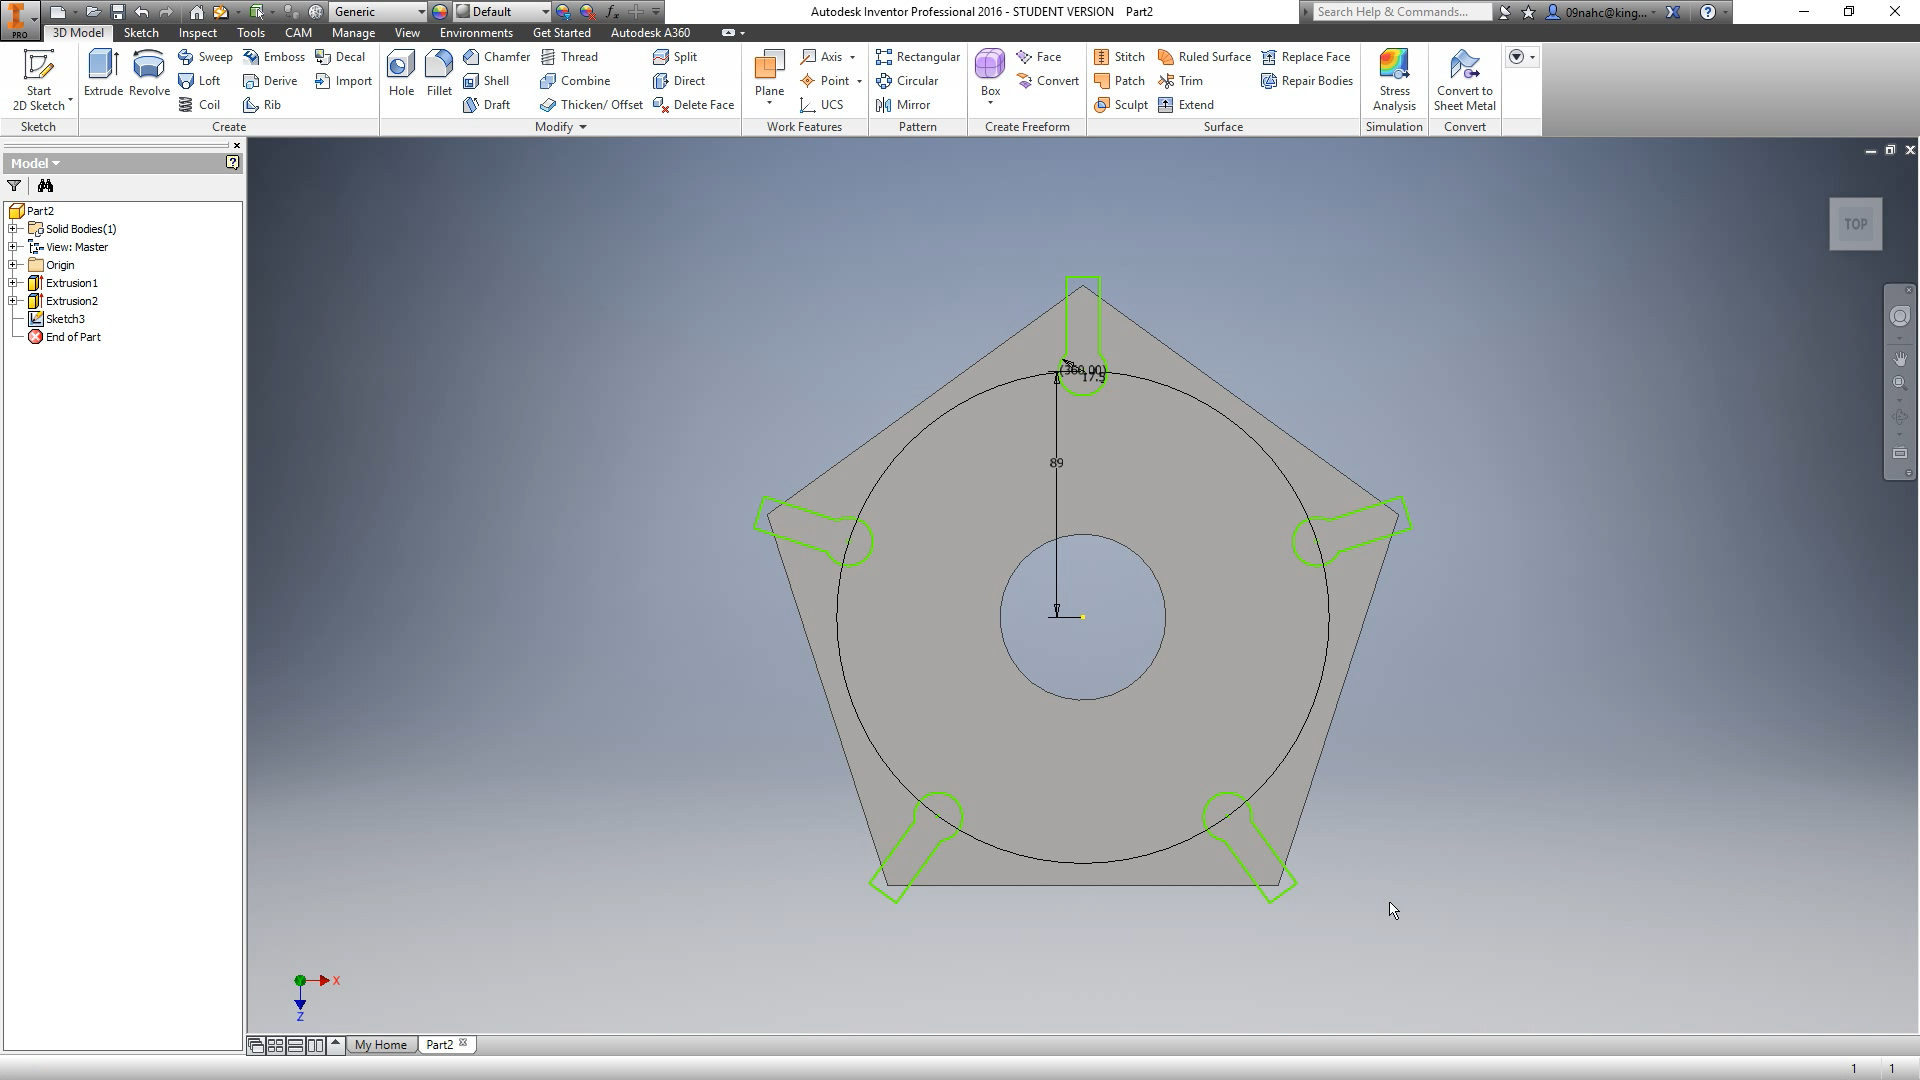Click the Delete Face tool
1920x1080 pixels.
[693, 105]
